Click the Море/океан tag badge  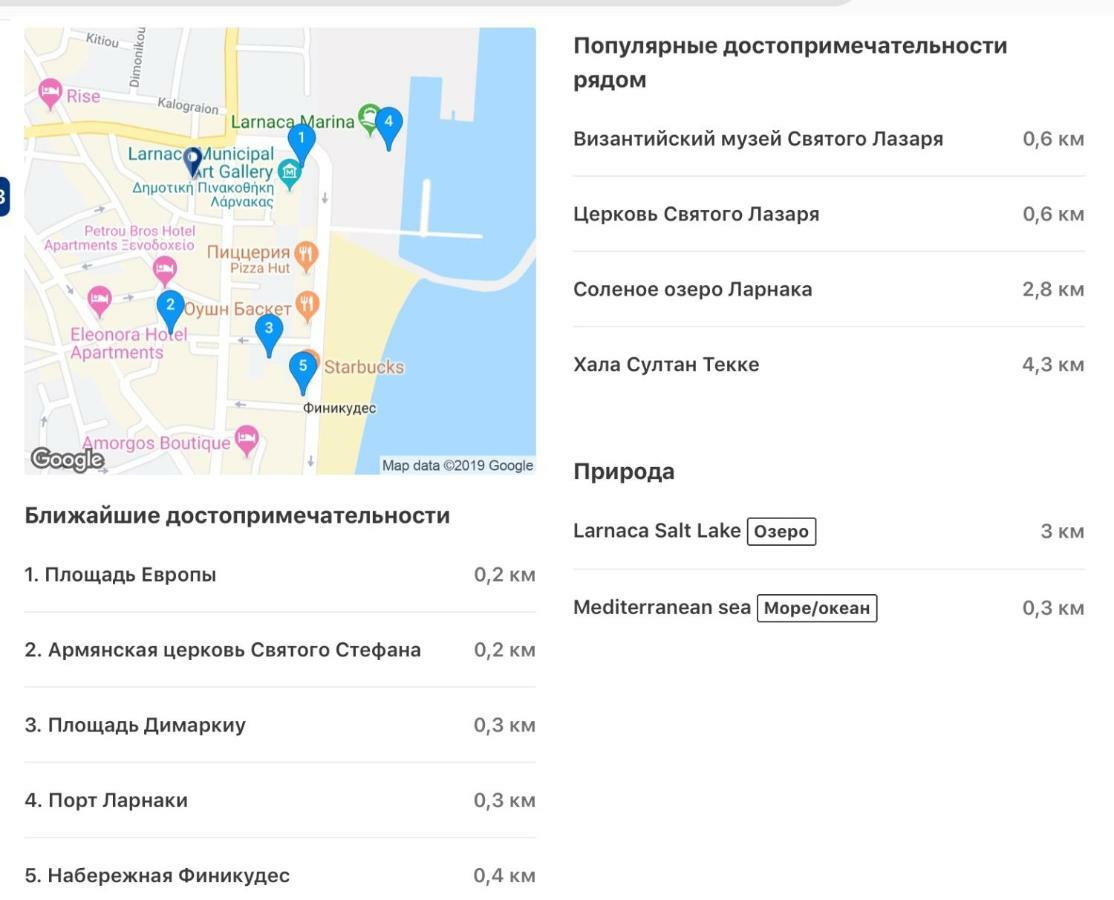point(816,608)
